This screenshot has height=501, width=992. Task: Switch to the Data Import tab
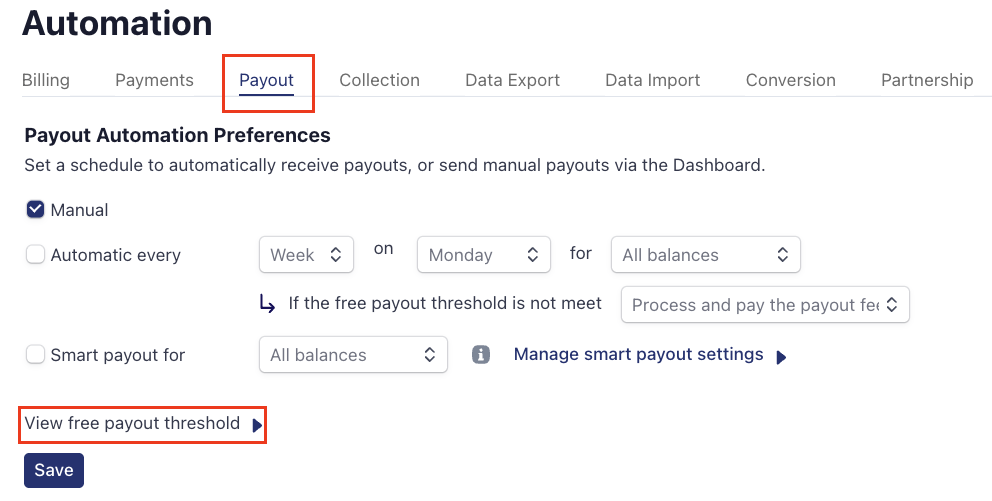pos(652,80)
